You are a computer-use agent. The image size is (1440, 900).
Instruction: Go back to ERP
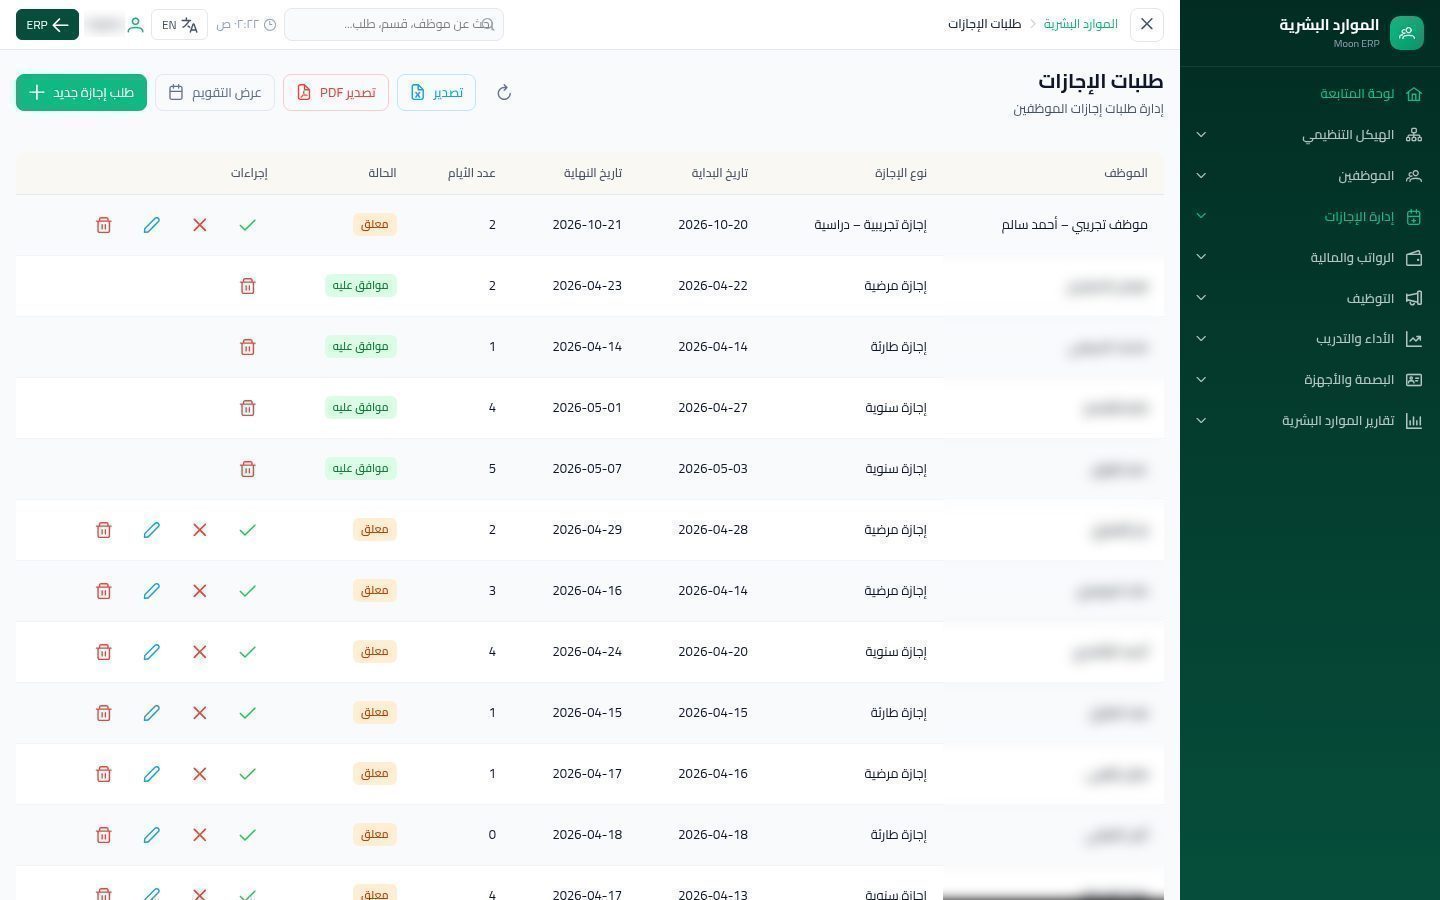click(x=47, y=25)
